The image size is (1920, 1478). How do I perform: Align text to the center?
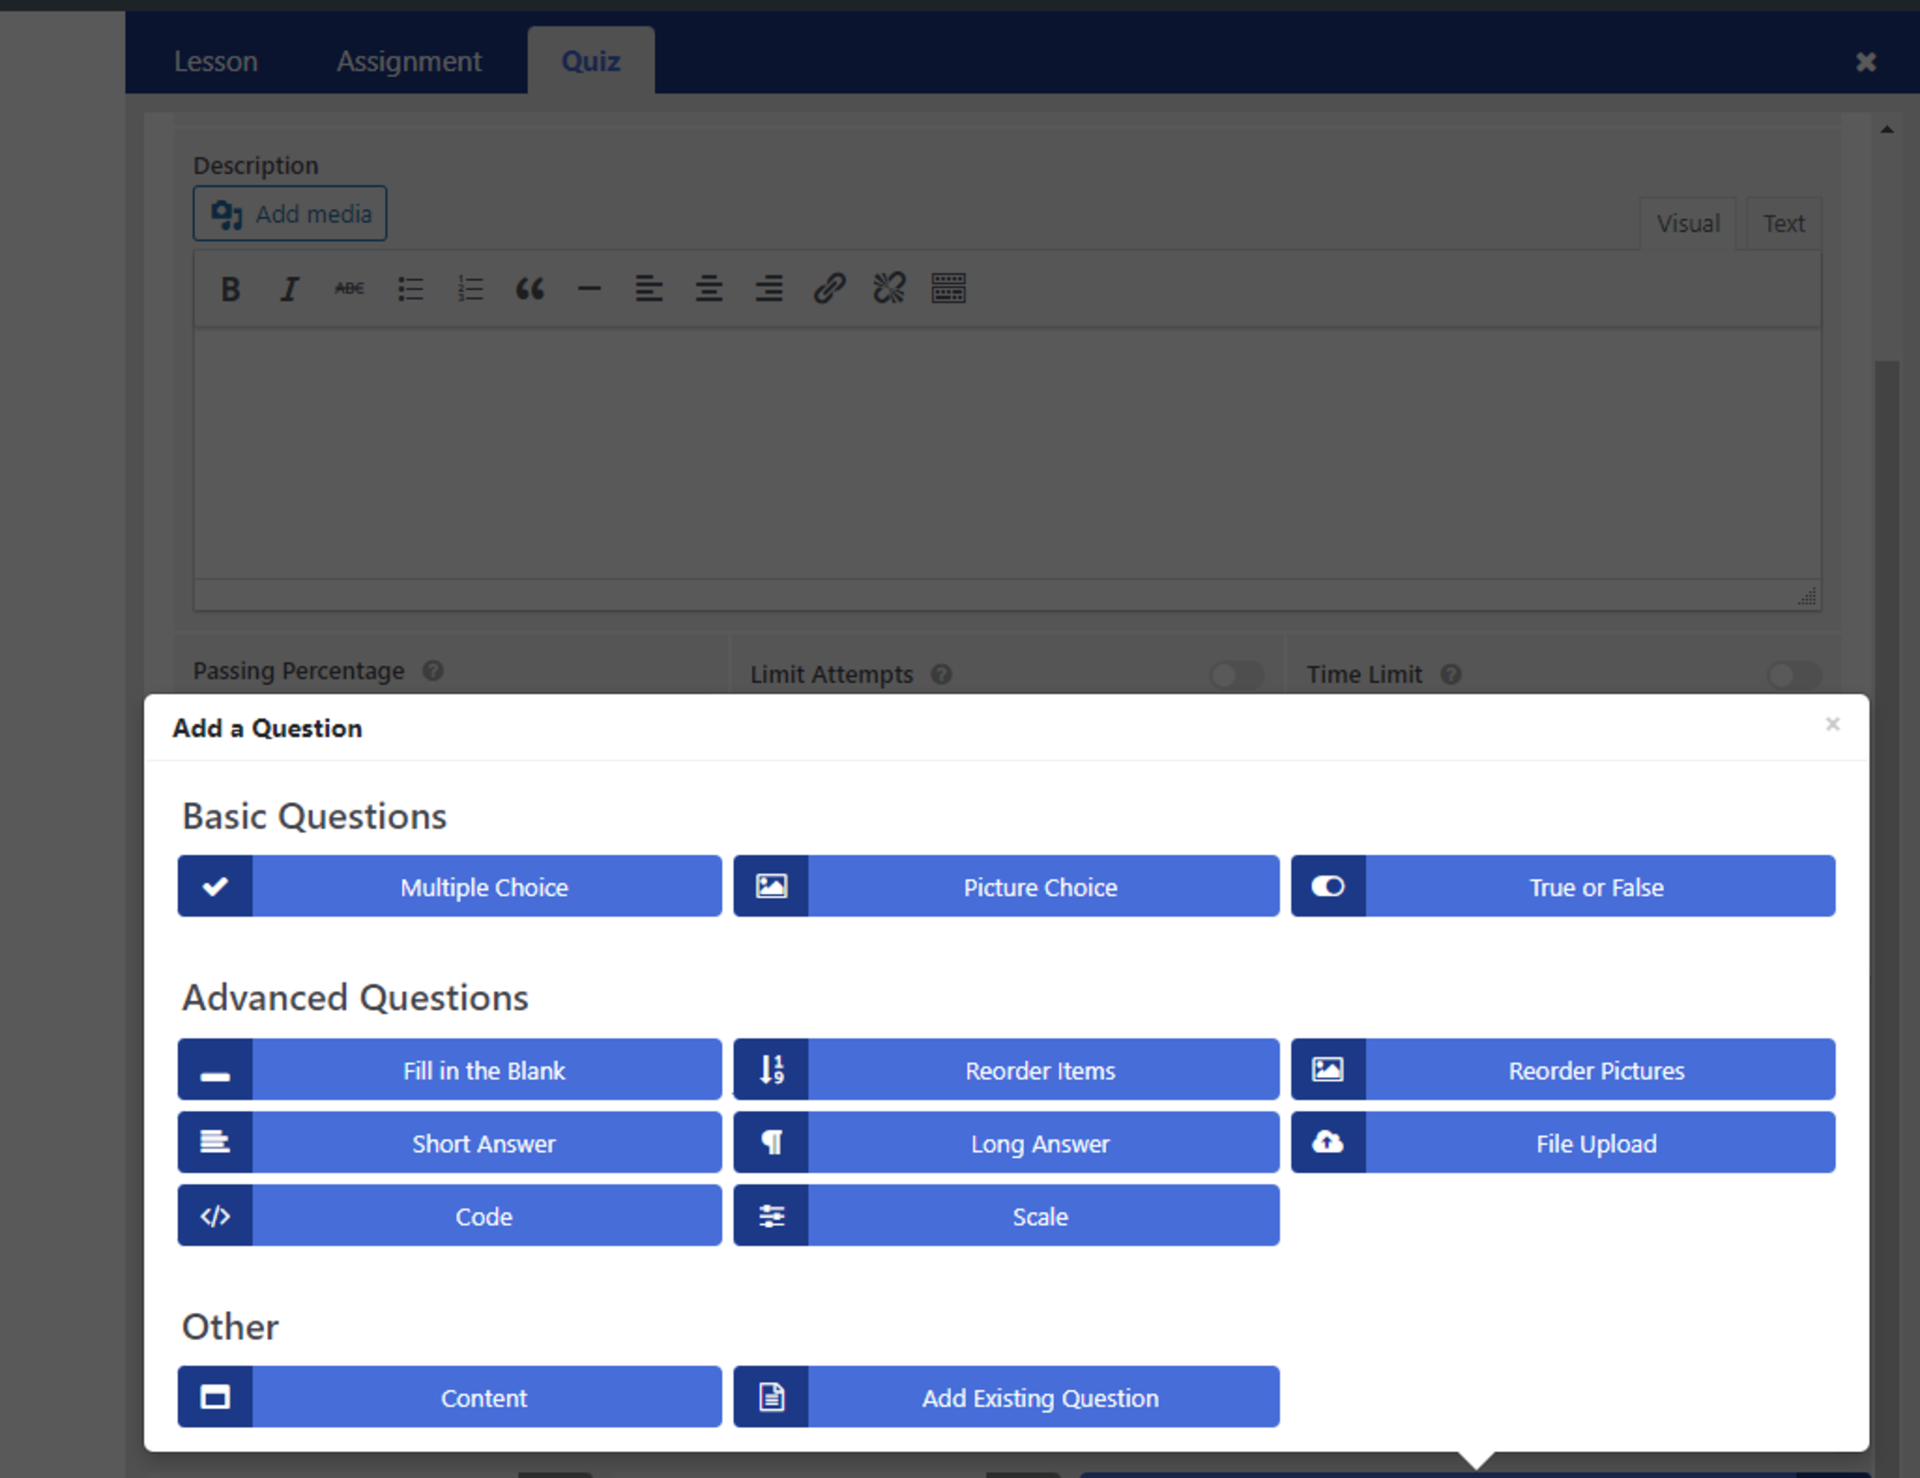(x=709, y=289)
